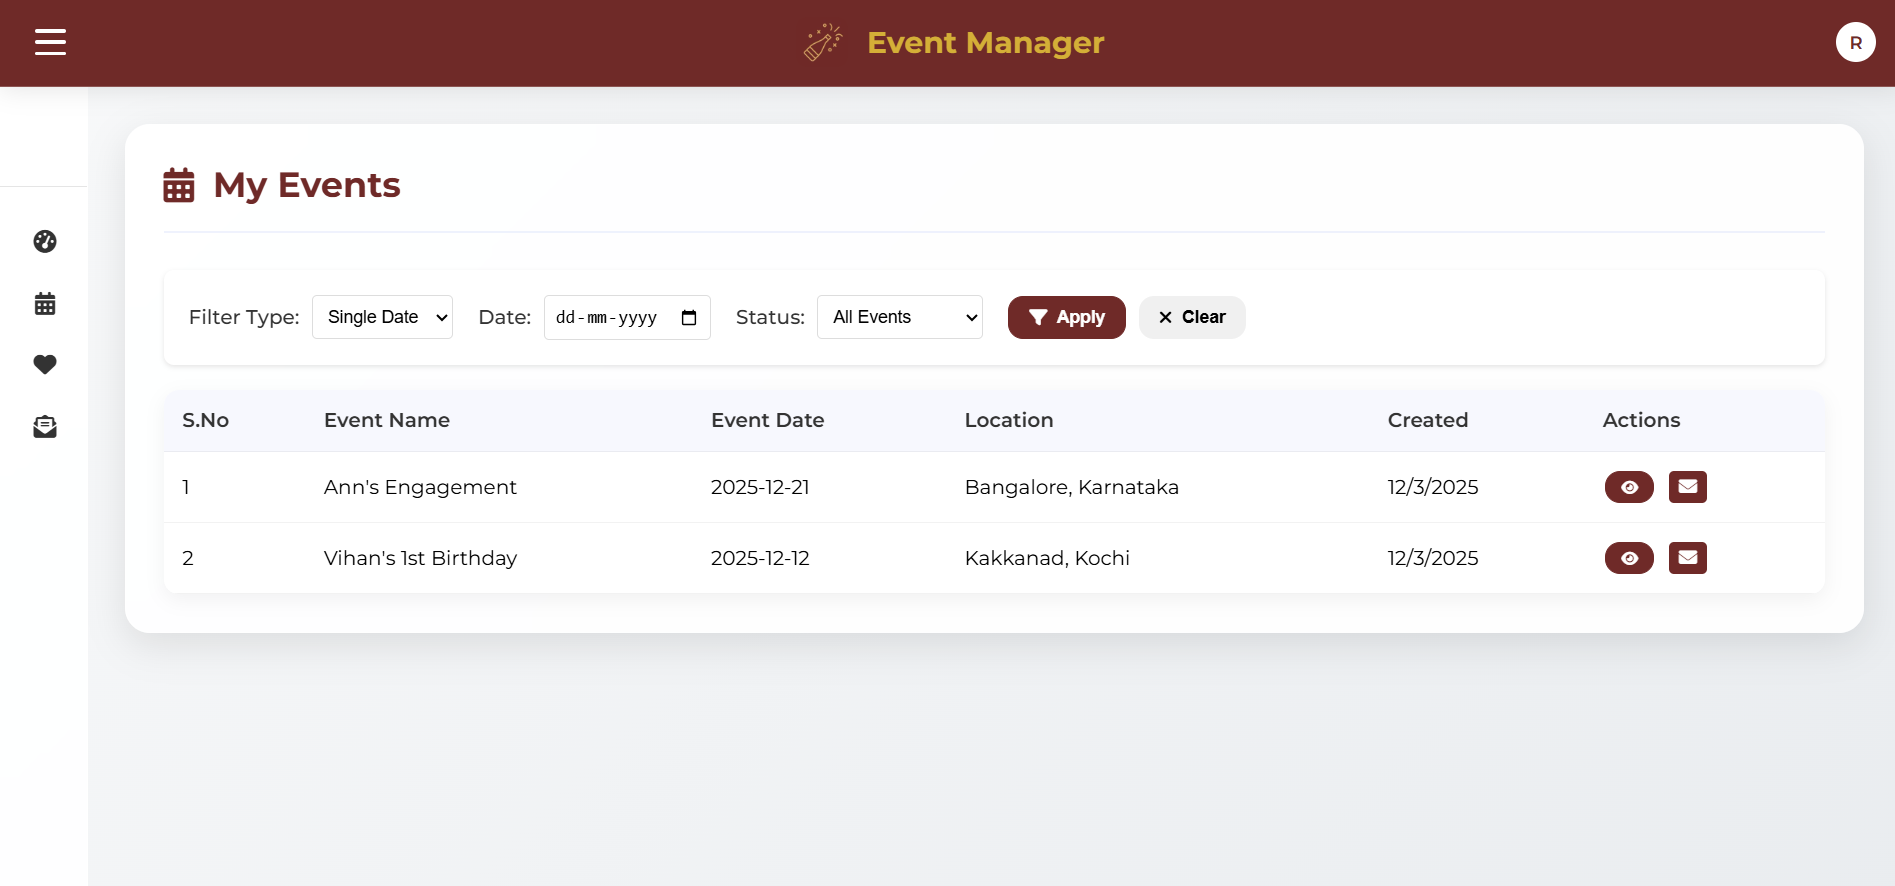Image resolution: width=1895 pixels, height=886 pixels.
Task: Select the Vihan's 1st Birthday name cell
Action: point(420,558)
